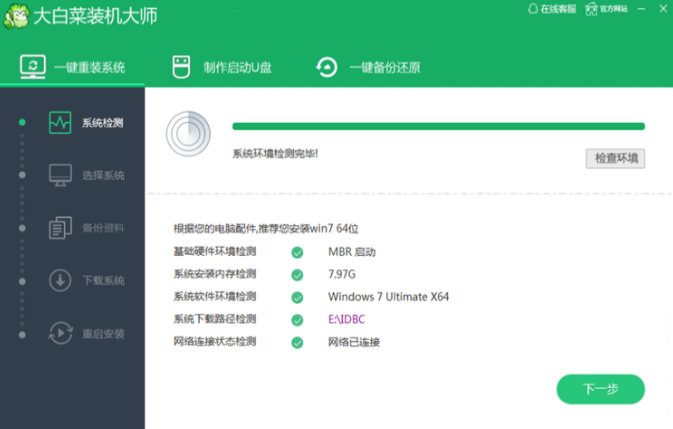Screen dimensions: 673x429
Task: Open 在线客服 online support
Action: tap(556, 9)
